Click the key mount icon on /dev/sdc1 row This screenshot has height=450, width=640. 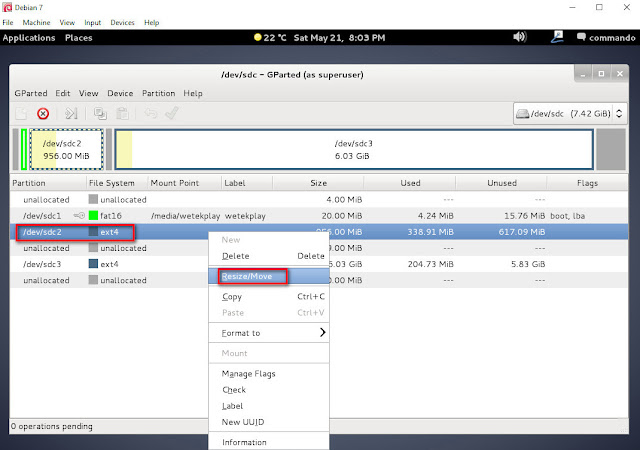[79, 216]
